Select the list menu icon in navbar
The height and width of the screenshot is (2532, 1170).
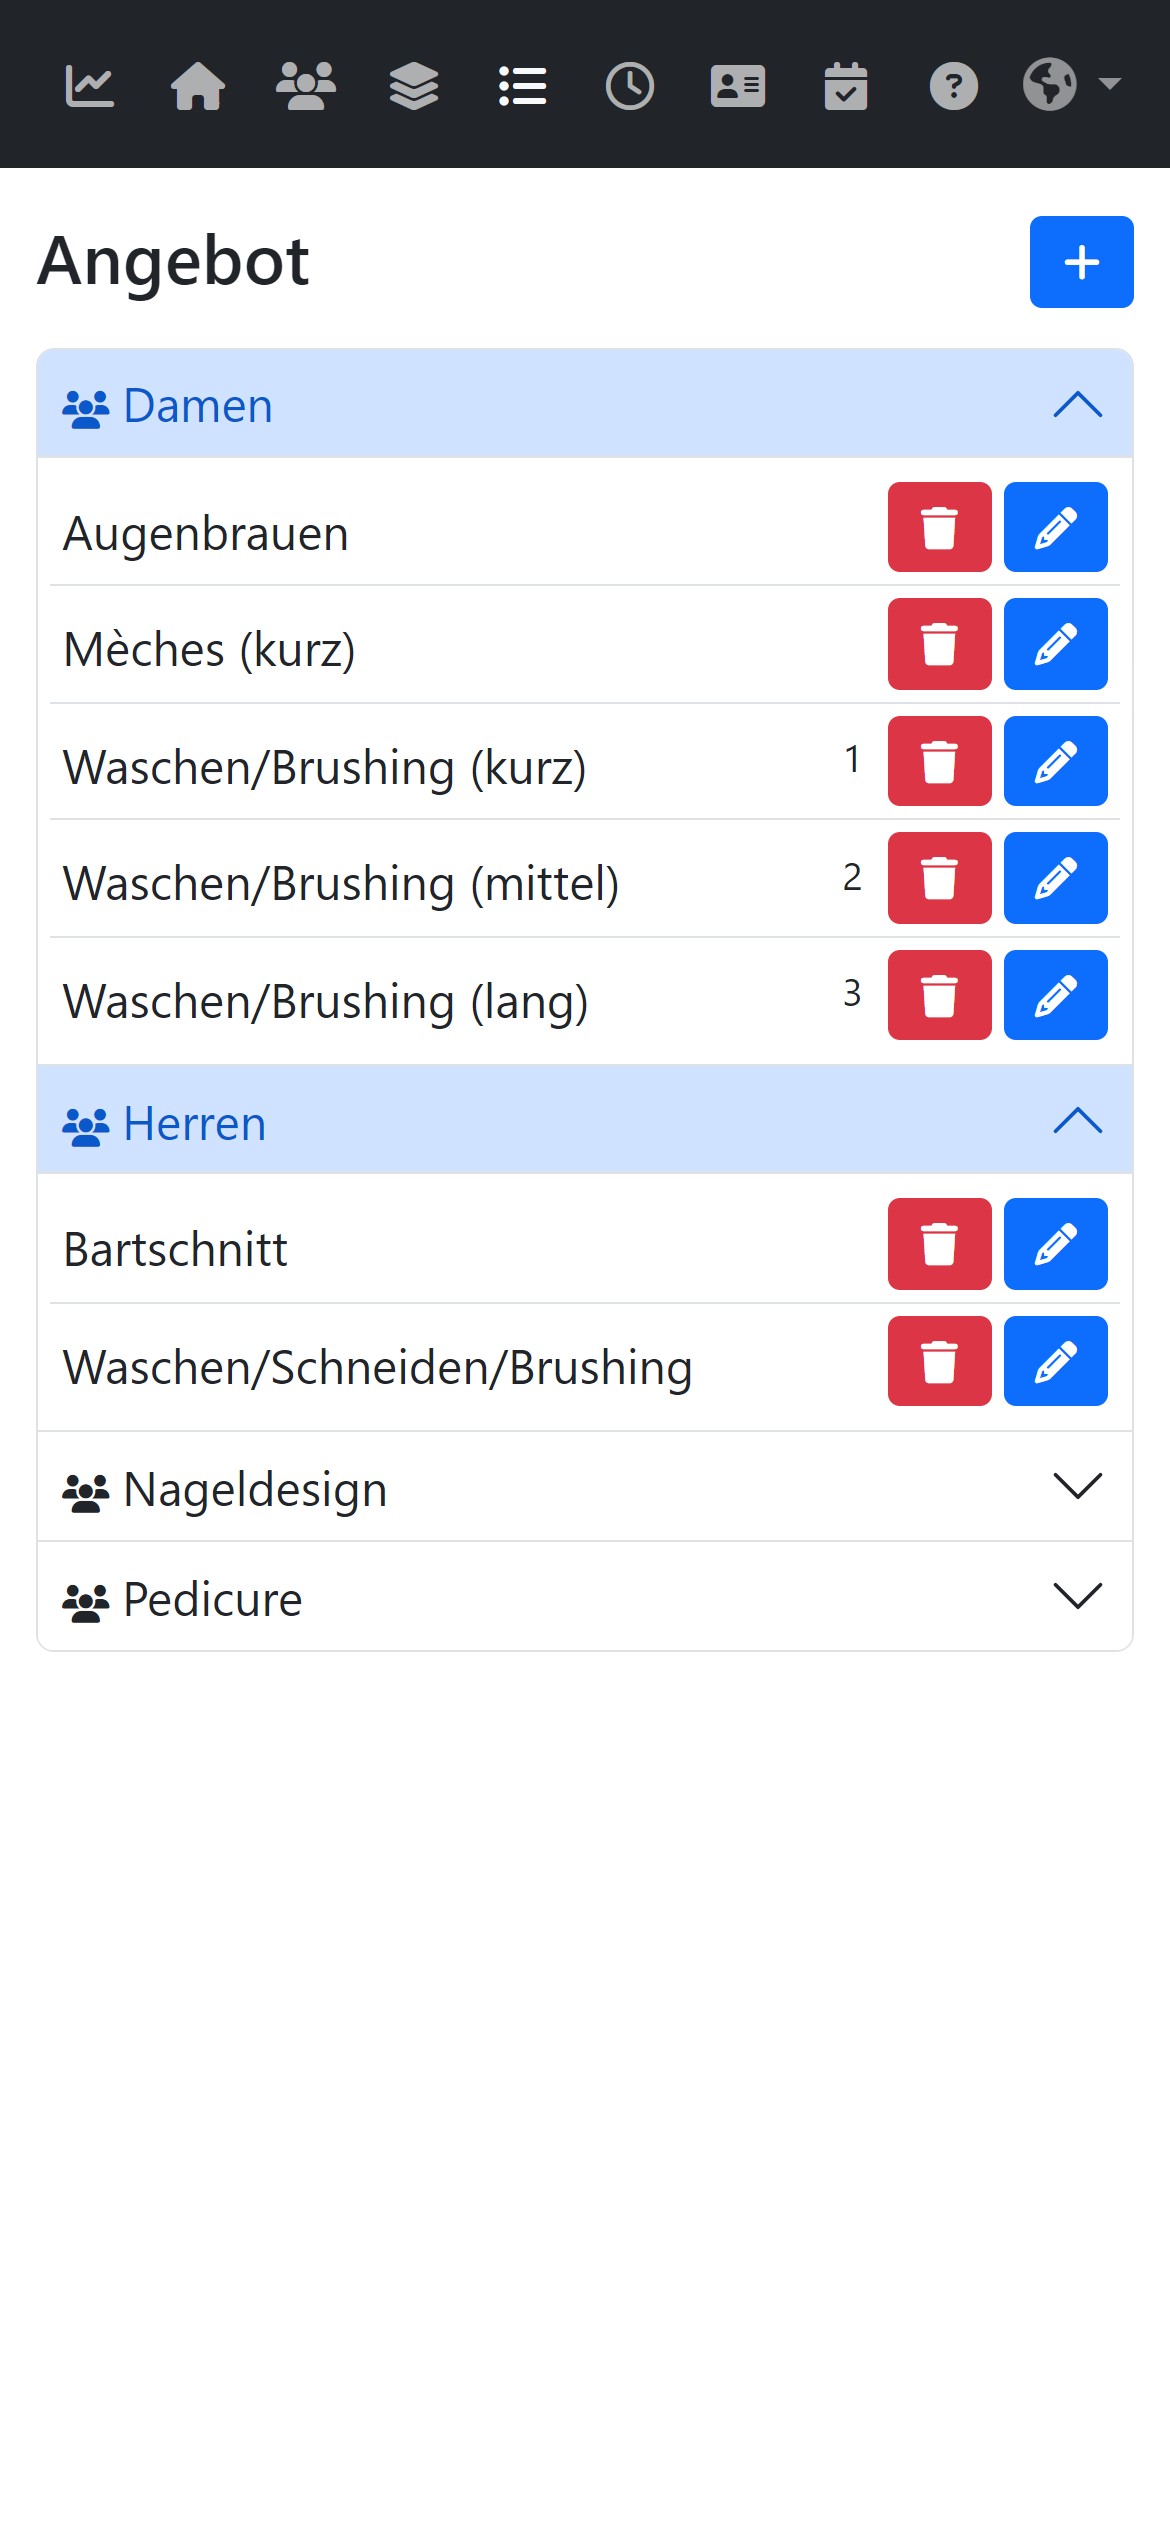(x=522, y=86)
